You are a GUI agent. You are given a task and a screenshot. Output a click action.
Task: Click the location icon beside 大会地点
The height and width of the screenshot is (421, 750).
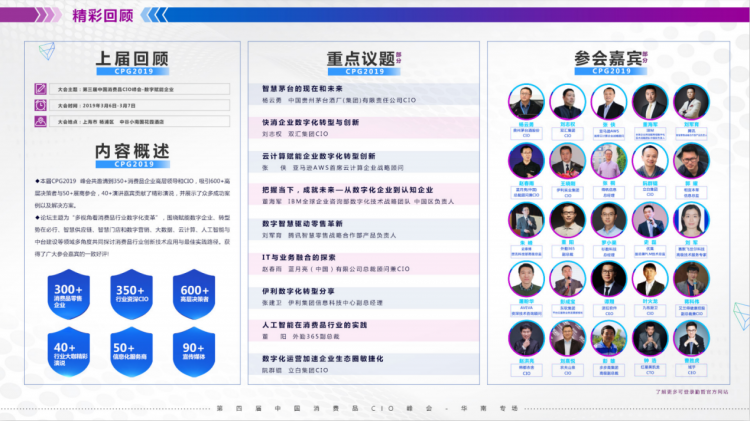(40, 122)
